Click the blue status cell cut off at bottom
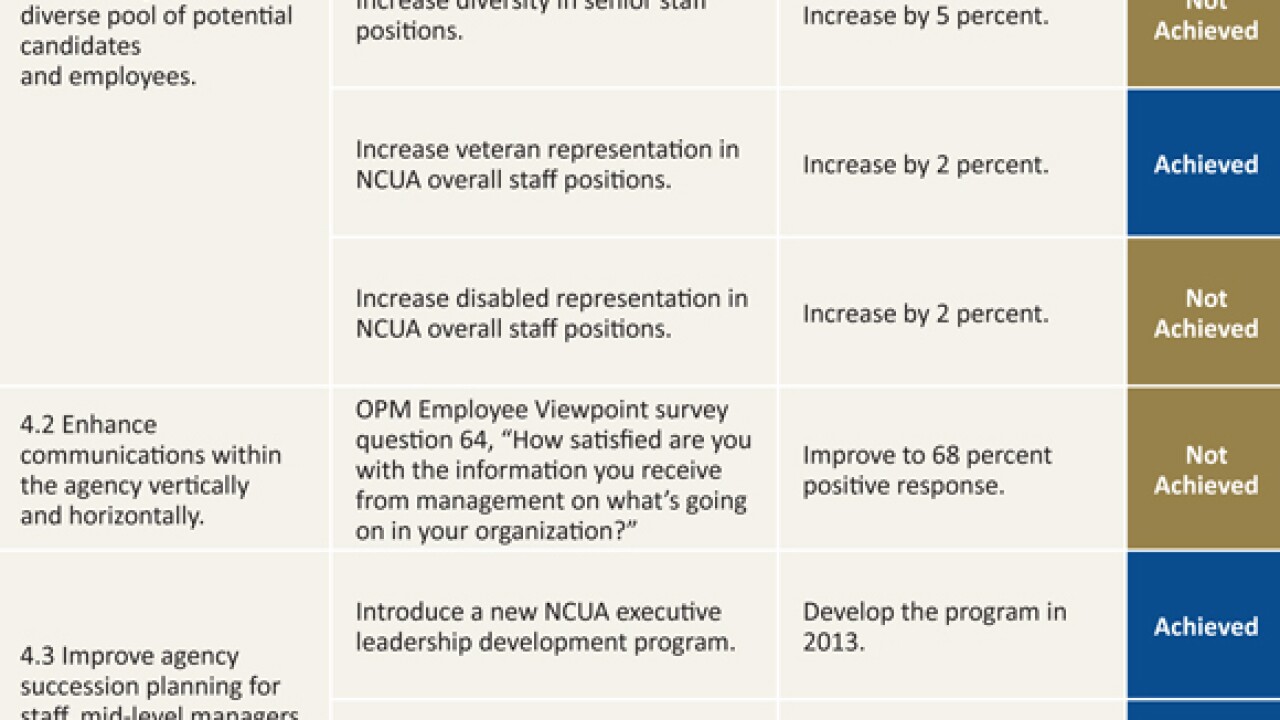Screen dimensions: 1280x720 point(1205,710)
